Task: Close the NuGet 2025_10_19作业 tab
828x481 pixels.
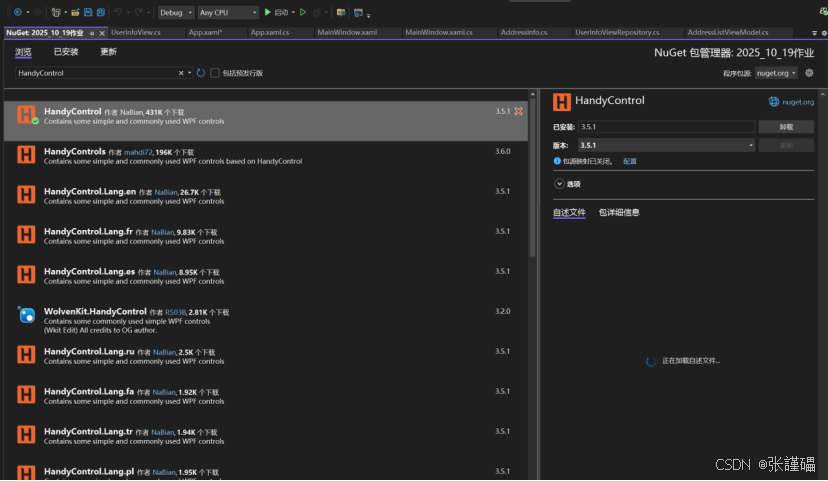Action: 102,33
